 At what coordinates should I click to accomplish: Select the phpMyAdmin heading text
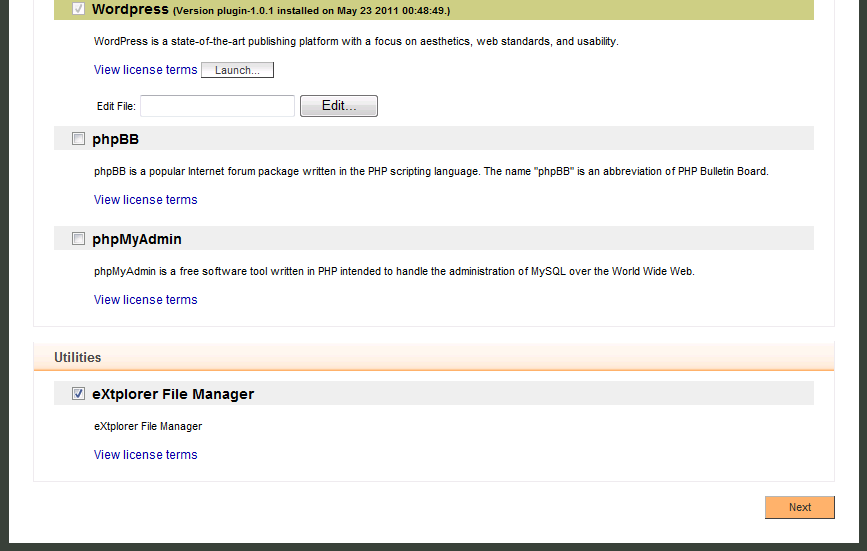[137, 239]
